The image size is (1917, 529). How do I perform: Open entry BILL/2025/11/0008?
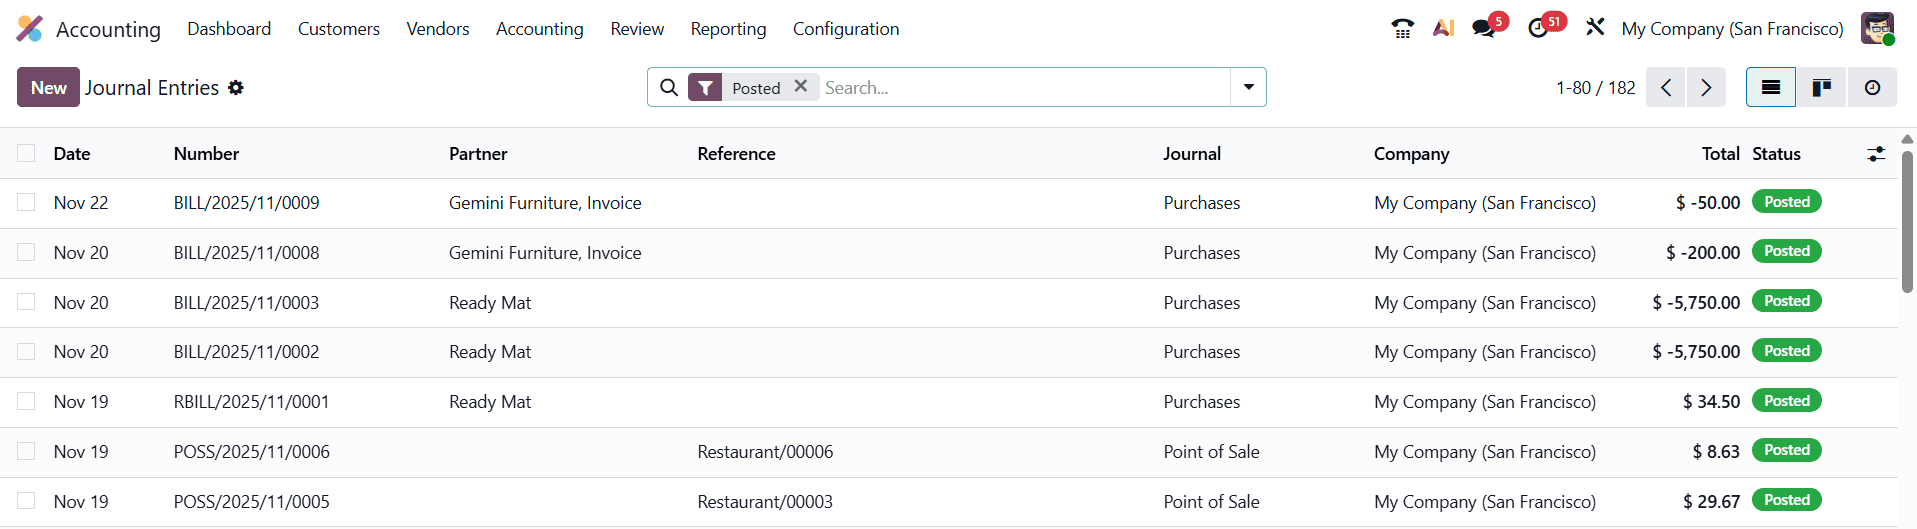246,253
